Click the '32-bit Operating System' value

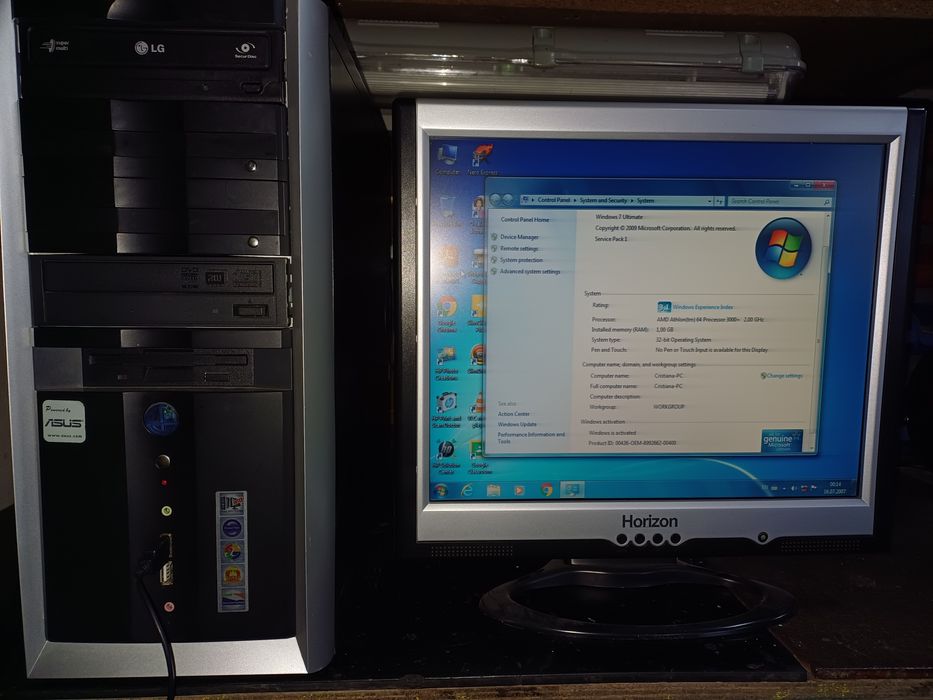[683, 340]
